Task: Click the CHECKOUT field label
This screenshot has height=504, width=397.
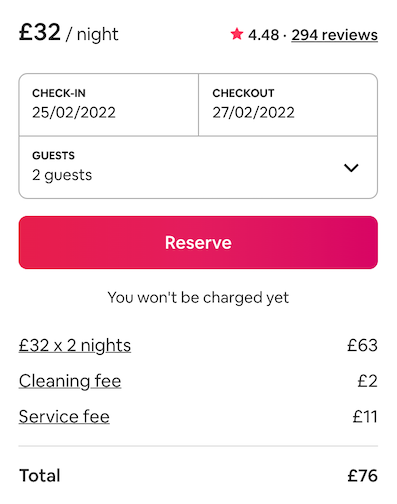Action: click(x=243, y=93)
